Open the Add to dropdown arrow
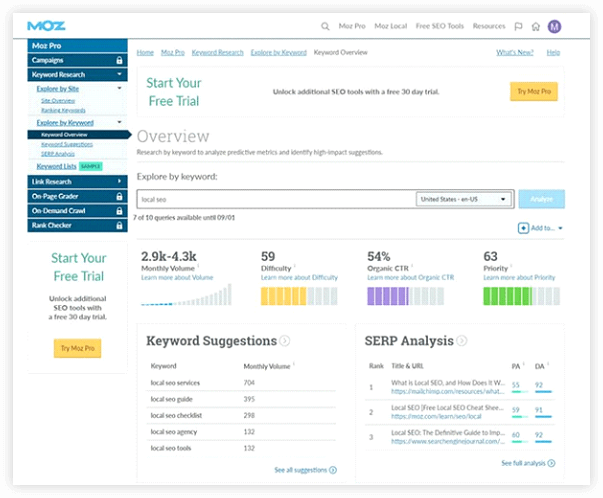603x498 pixels. [560, 228]
